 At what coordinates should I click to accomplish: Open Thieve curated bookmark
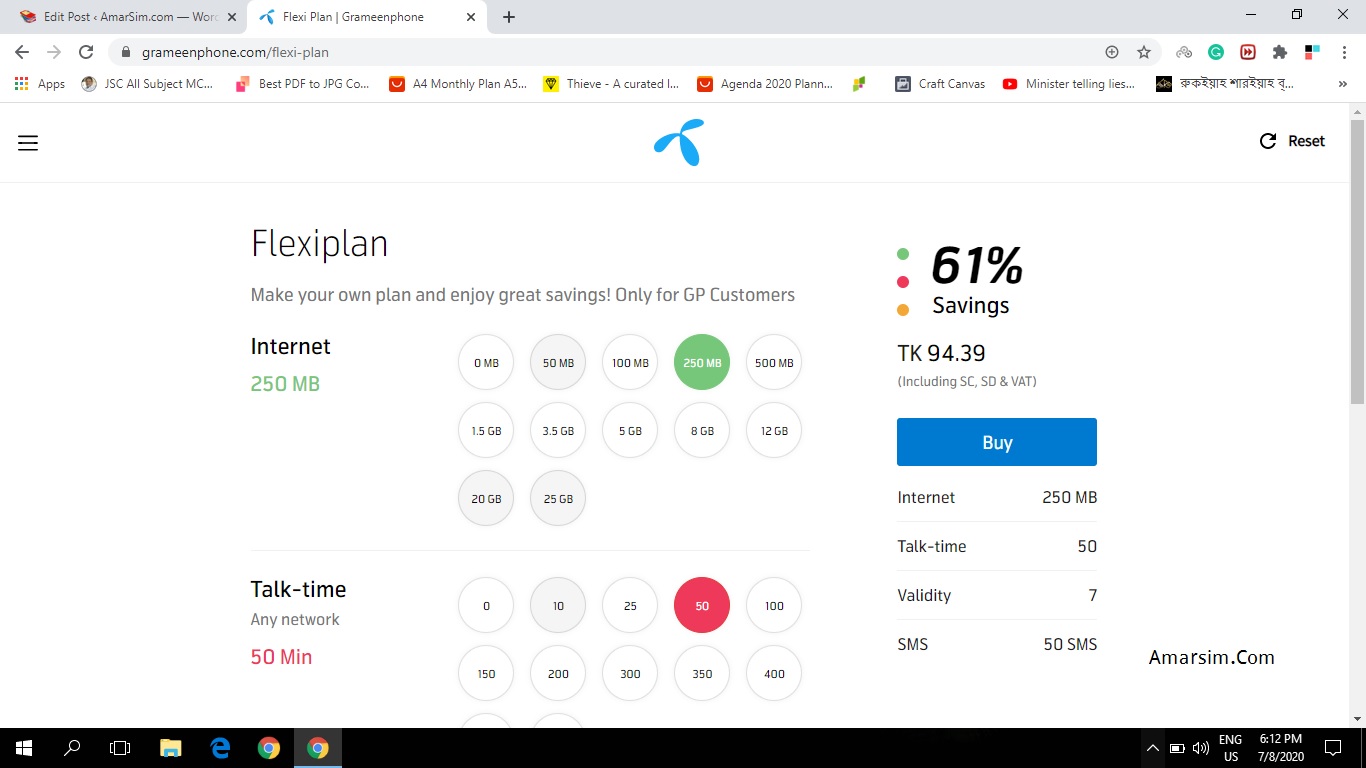pyautogui.click(x=612, y=84)
